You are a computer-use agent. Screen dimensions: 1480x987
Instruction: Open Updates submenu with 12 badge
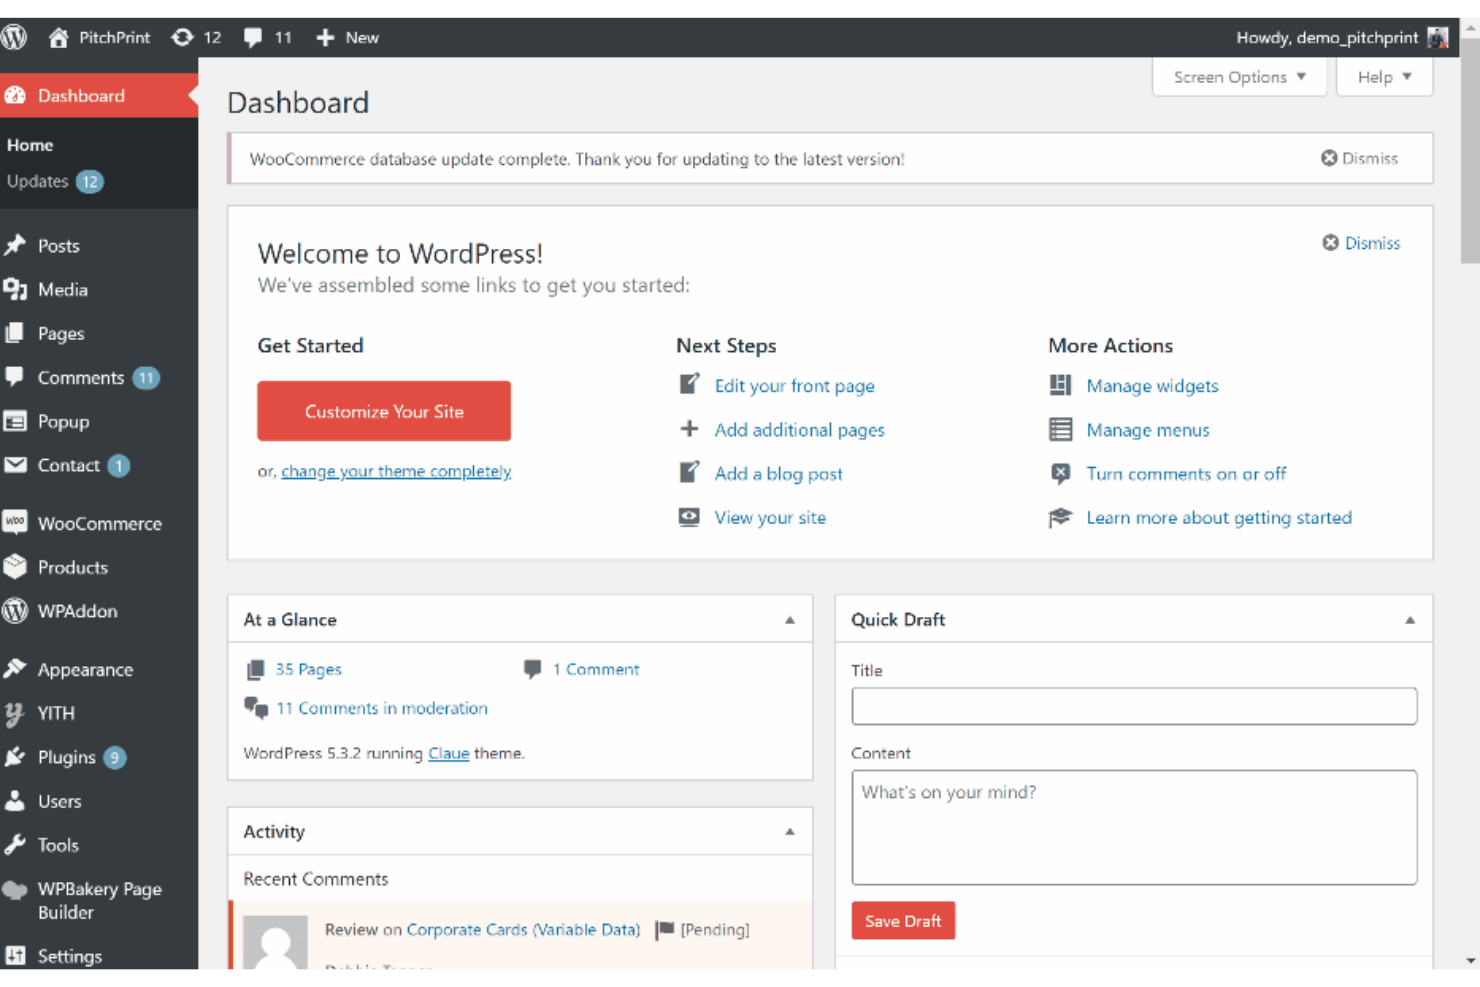click(x=55, y=181)
